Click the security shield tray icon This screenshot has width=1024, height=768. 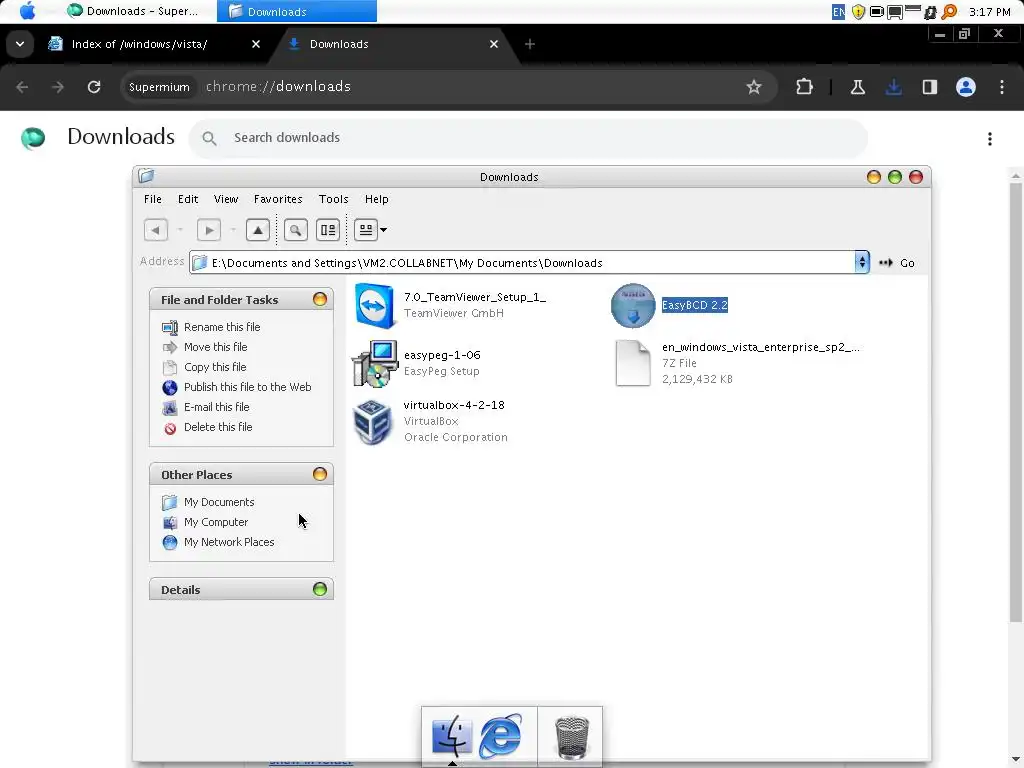coord(858,11)
